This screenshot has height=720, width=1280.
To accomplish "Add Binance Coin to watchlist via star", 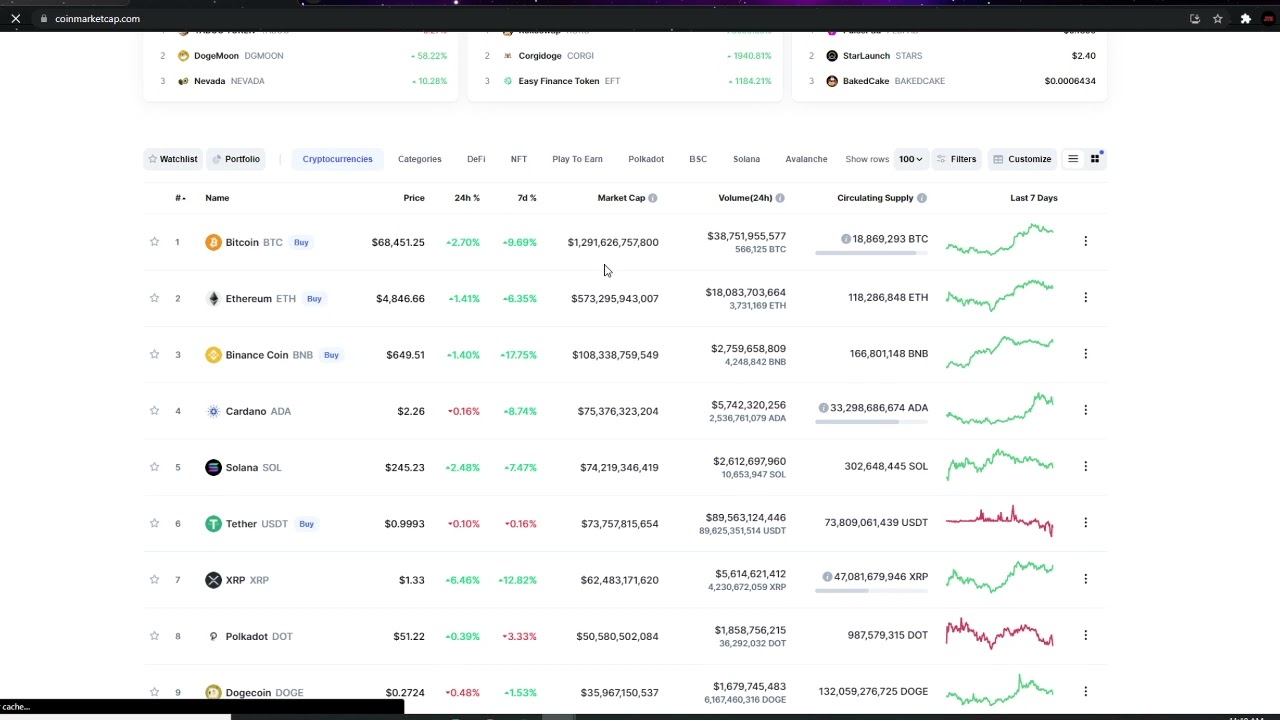I will (154, 354).
